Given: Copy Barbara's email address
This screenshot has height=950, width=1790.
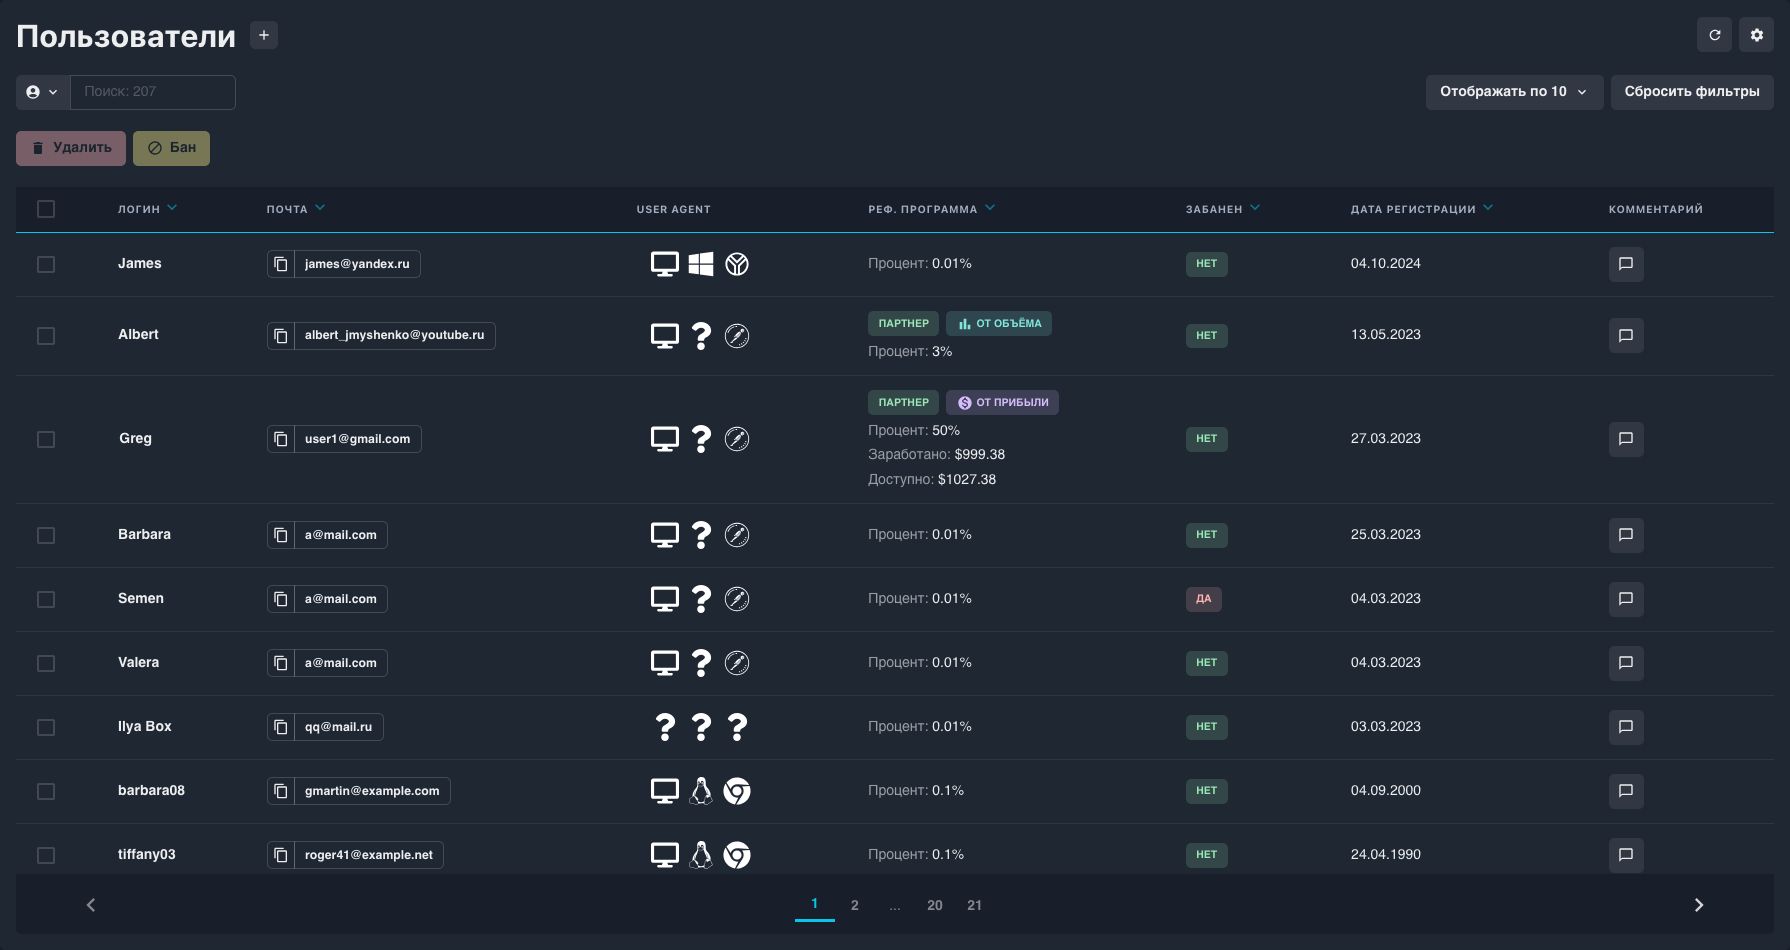Looking at the screenshot, I should [x=281, y=535].
